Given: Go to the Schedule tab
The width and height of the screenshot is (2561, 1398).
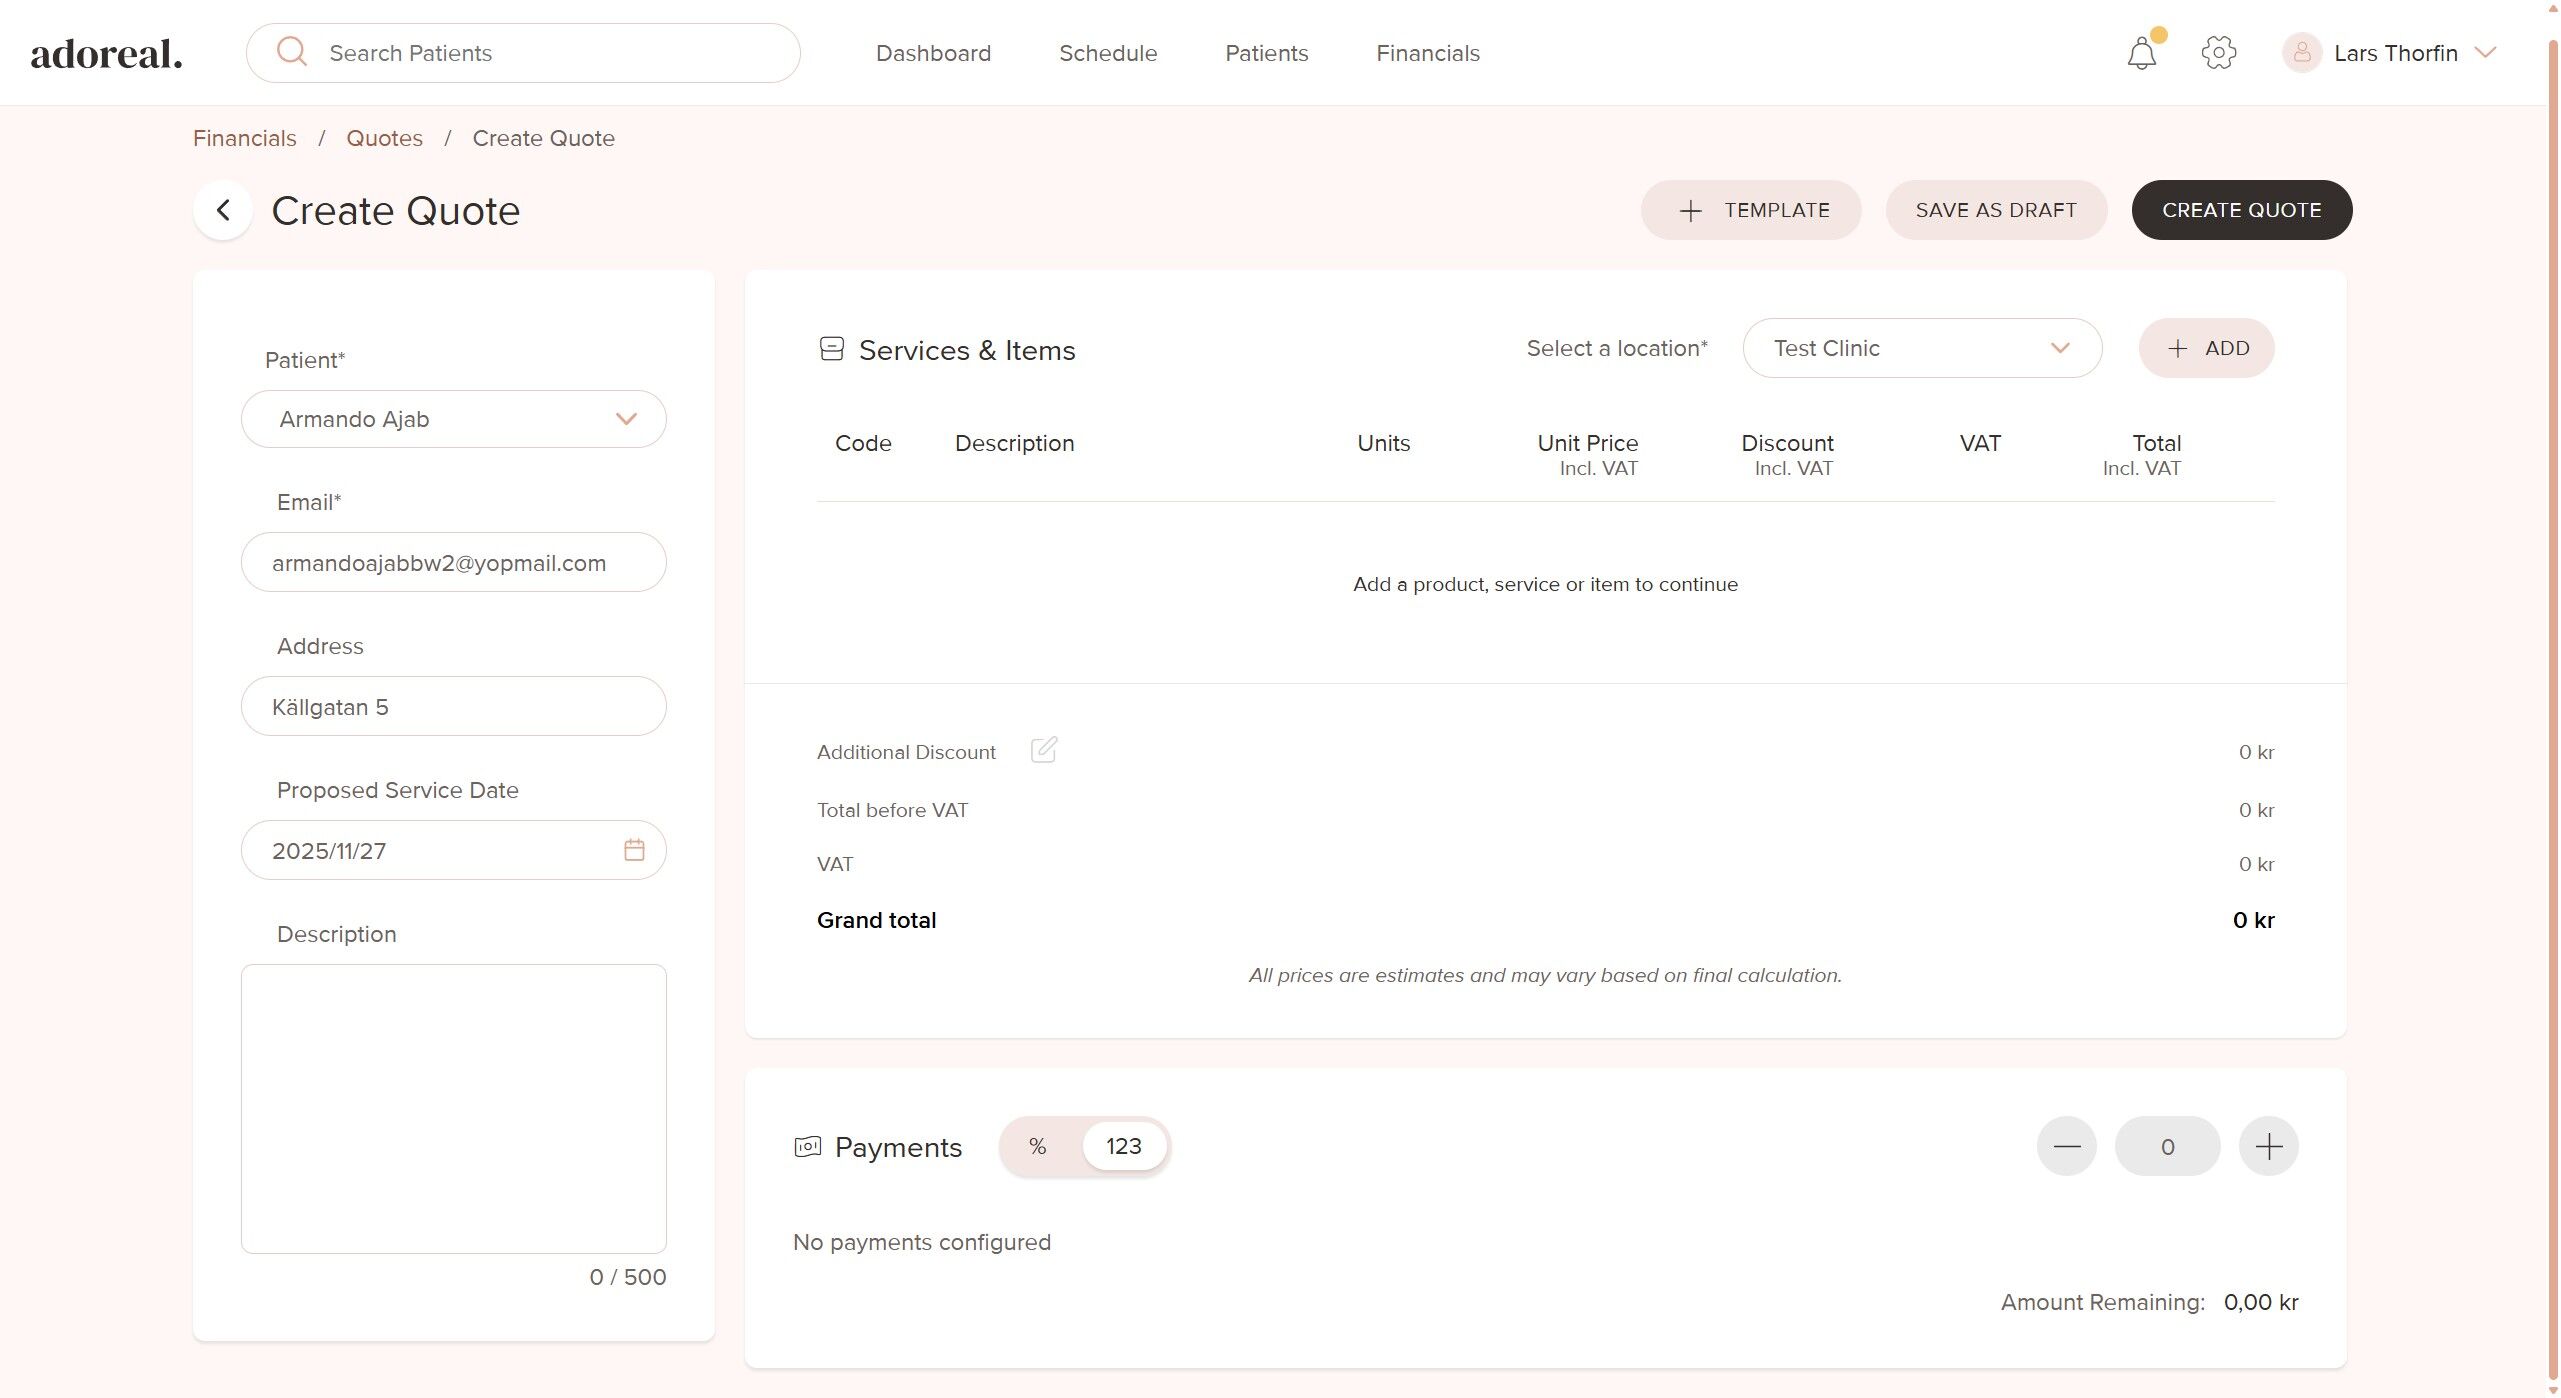Looking at the screenshot, I should [x=1108, y=53].
